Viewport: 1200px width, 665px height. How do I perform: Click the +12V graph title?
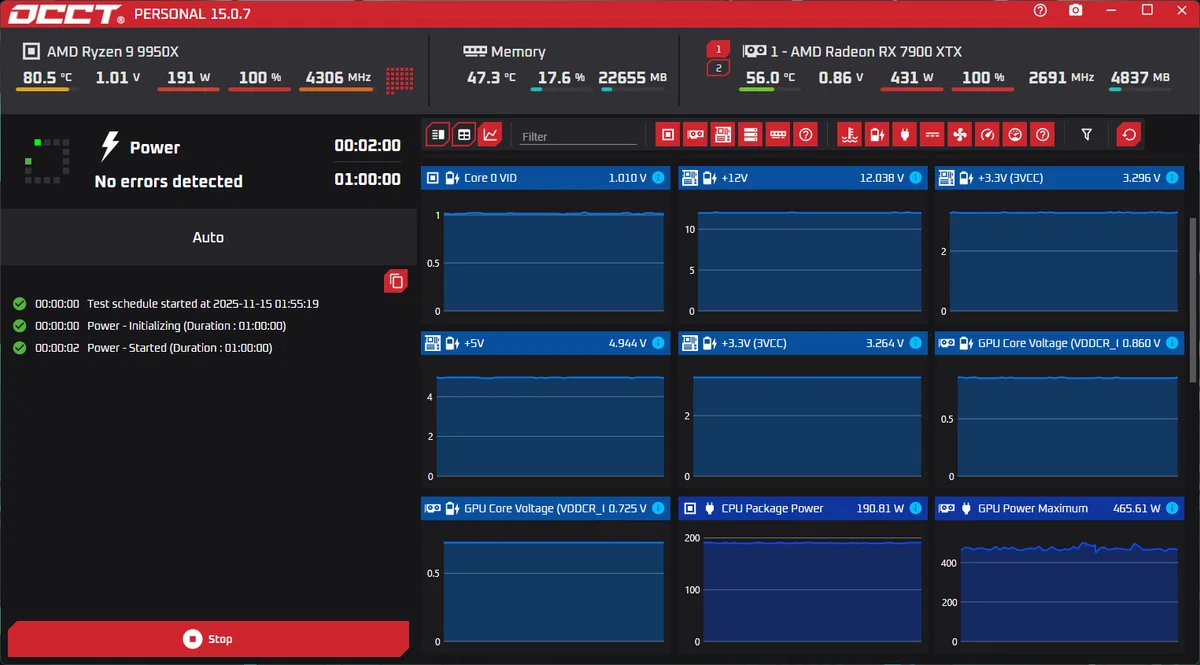tap(735, 178)
